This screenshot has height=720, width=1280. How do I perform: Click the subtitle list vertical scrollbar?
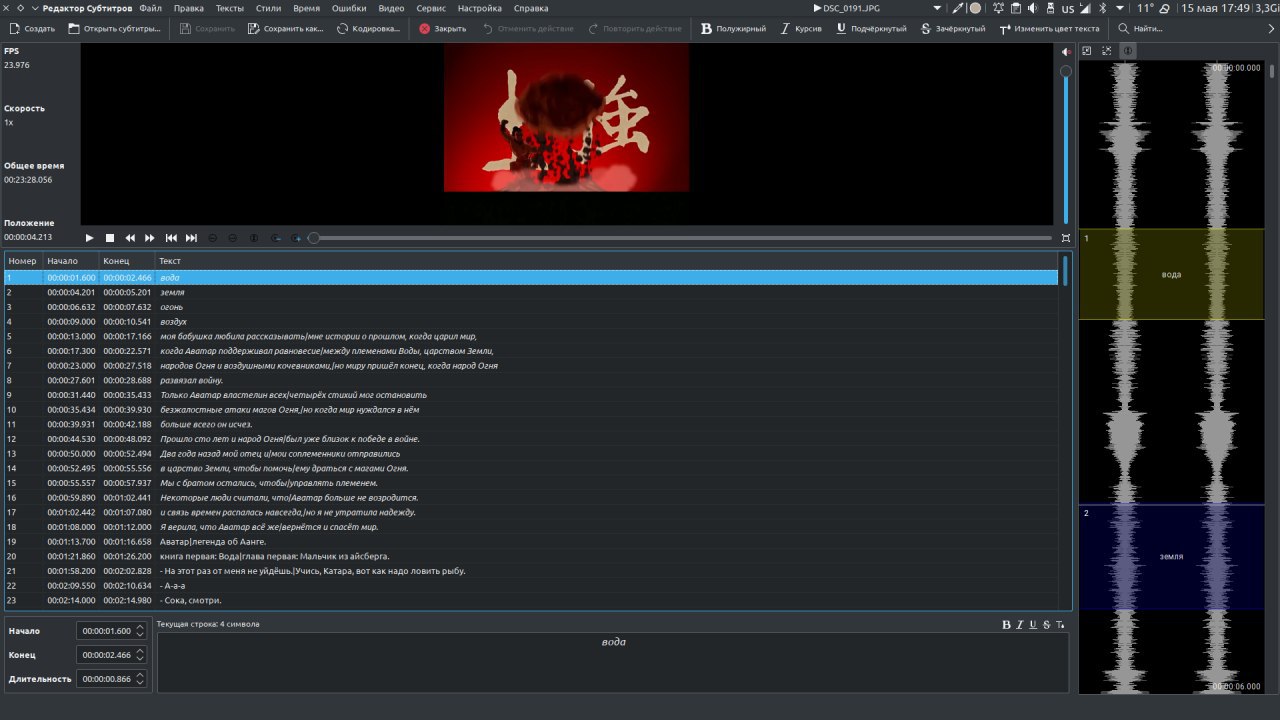pyautogui.click(x=1065, y=270)
